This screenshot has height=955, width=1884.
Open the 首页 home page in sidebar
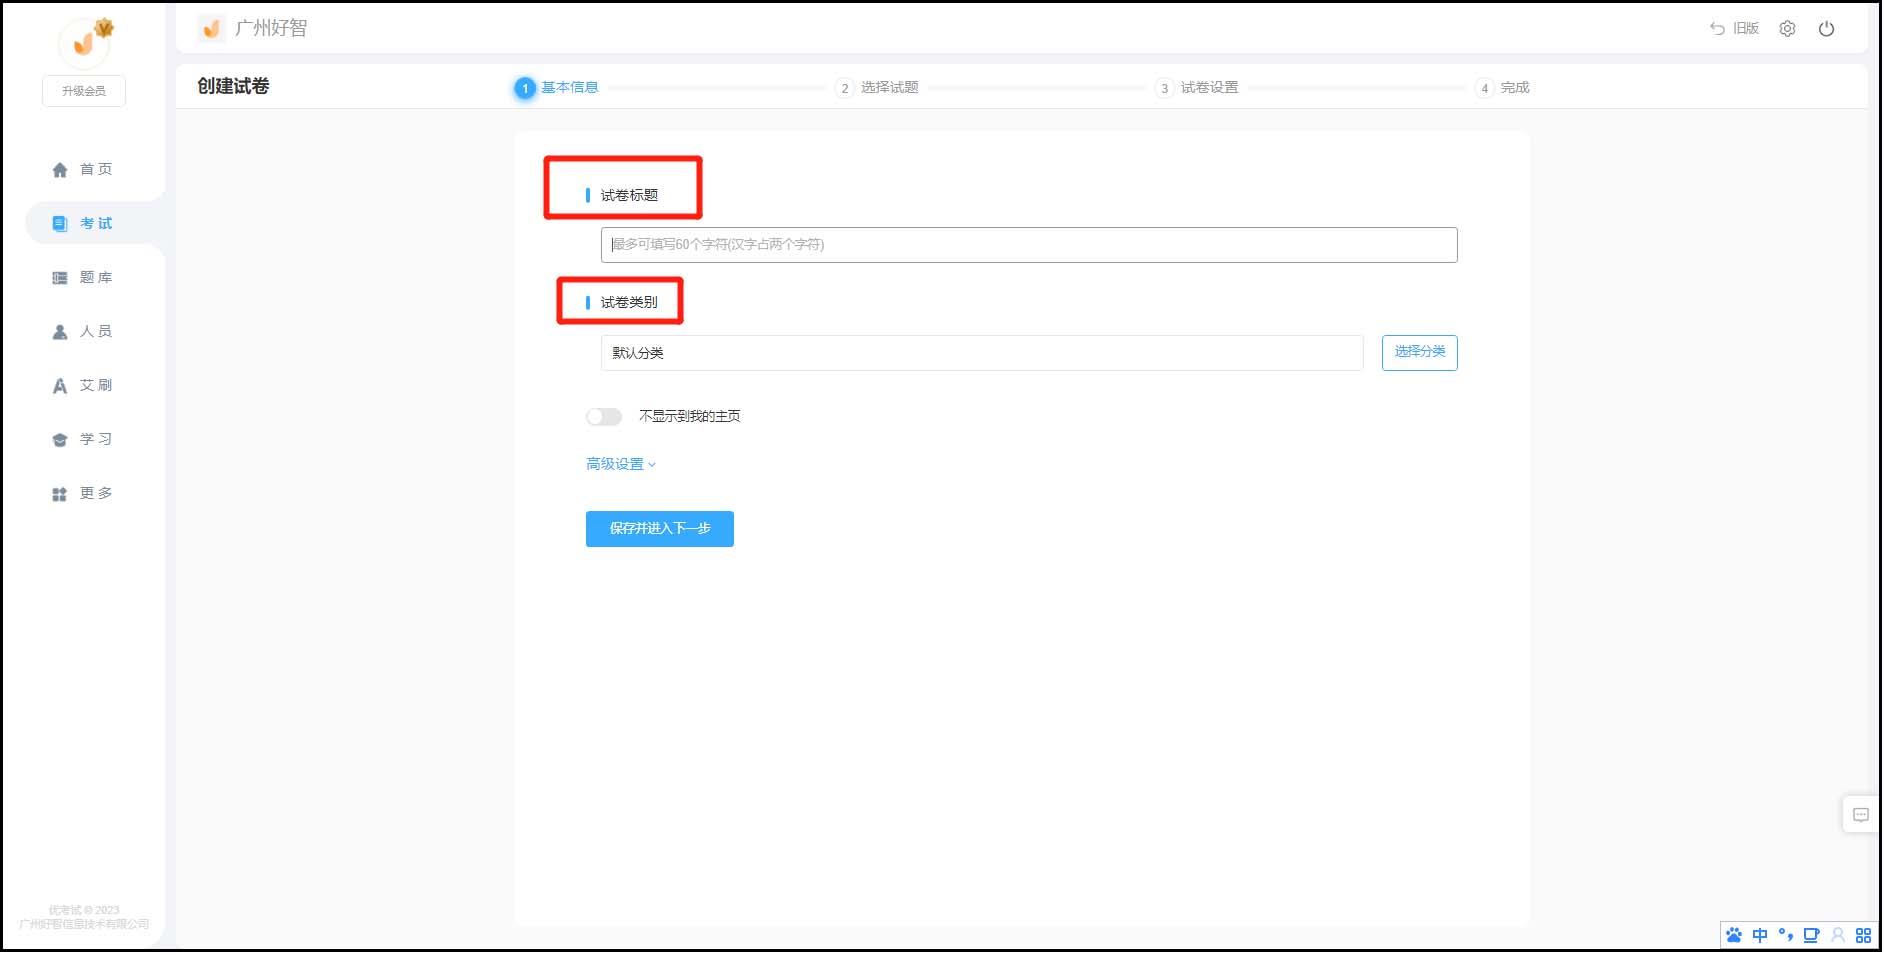point(83,169)
